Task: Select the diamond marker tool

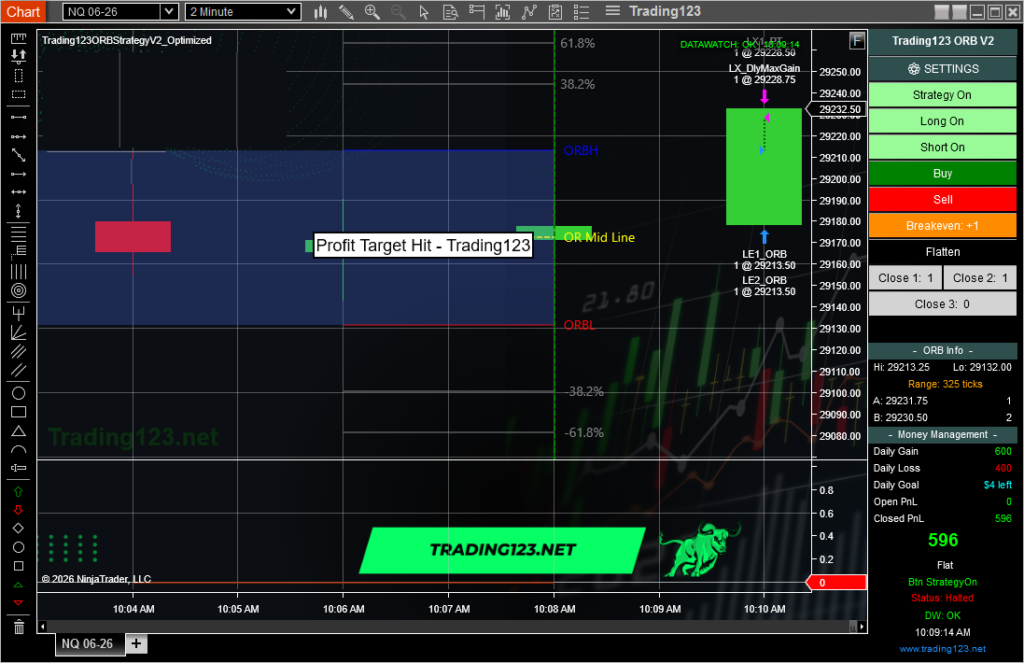Action: click(18, 528)
